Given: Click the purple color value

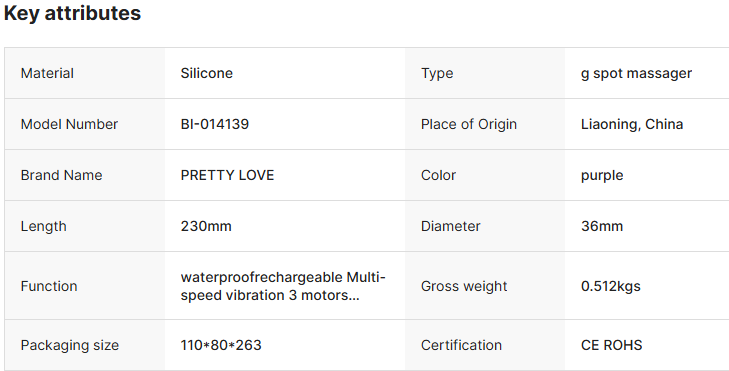Looking at the screenshot, I should pyautogui.click(x=602, y=176).
